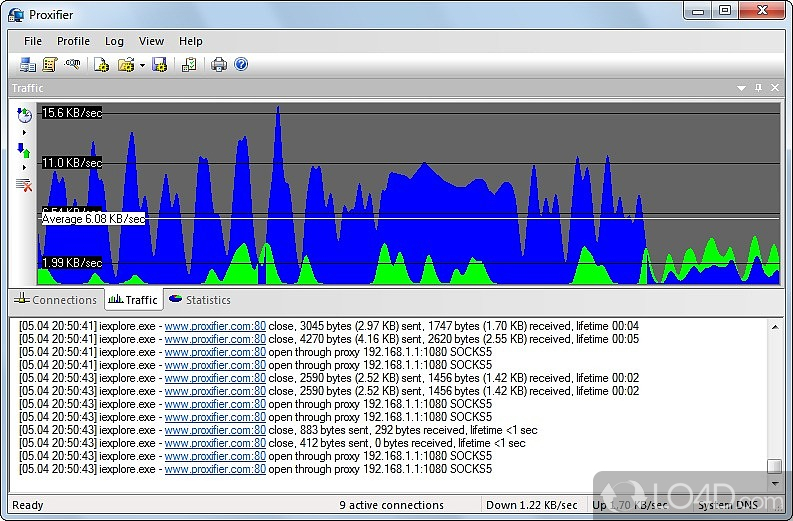Expand dropdown arrow next to Open Profile icon
793x521 pixels.
(x=142, y=66)
